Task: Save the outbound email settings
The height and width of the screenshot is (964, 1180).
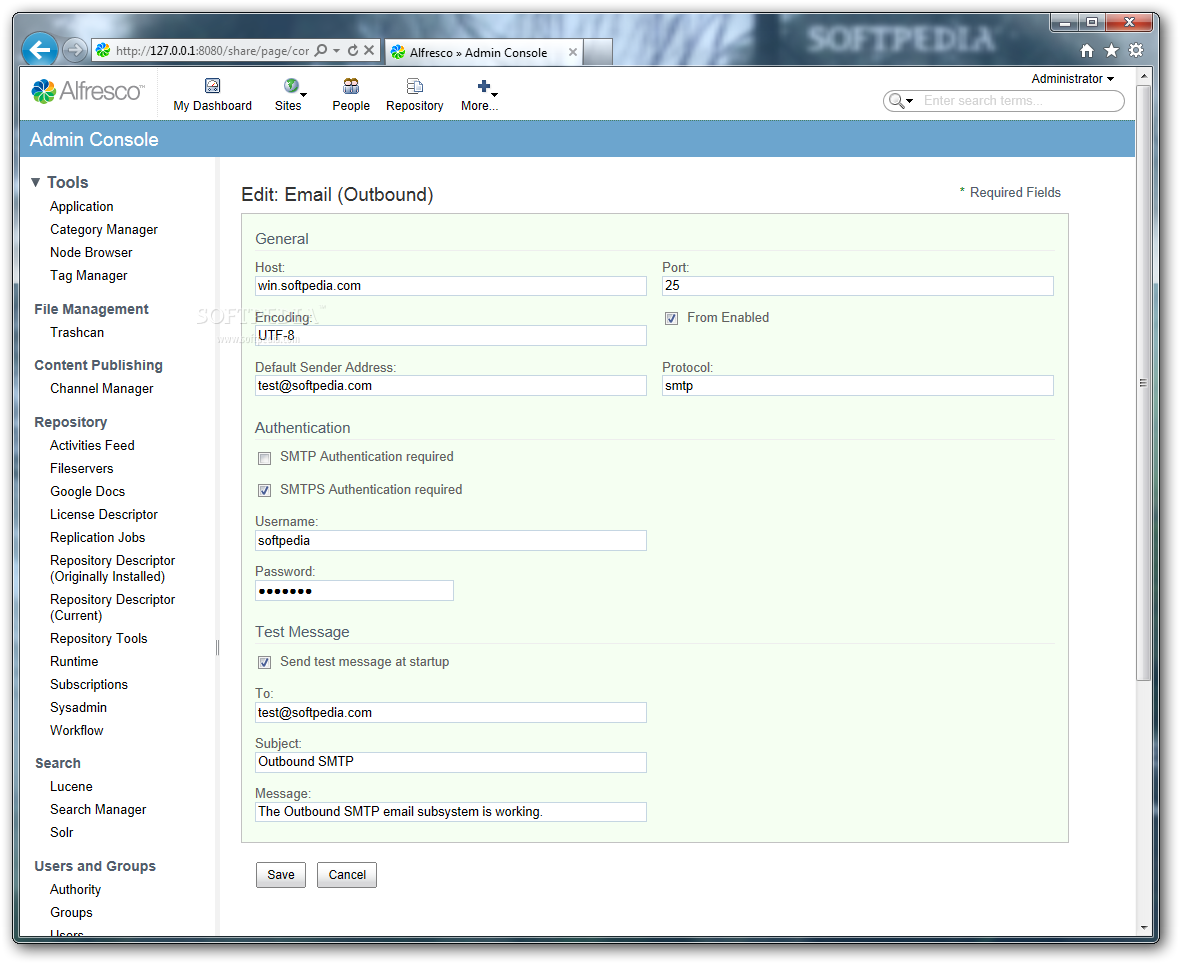Action: (281, 874)
